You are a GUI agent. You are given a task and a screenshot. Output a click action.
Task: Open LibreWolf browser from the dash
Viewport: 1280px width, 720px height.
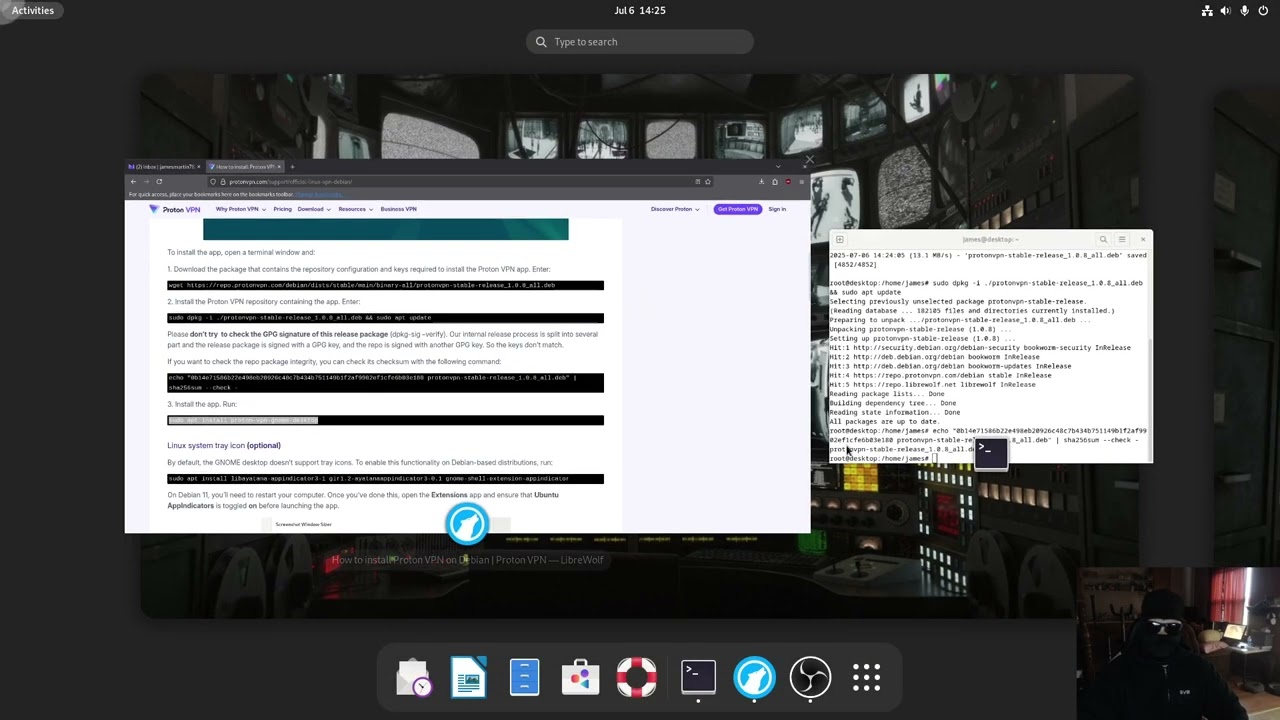pos(754,678)
